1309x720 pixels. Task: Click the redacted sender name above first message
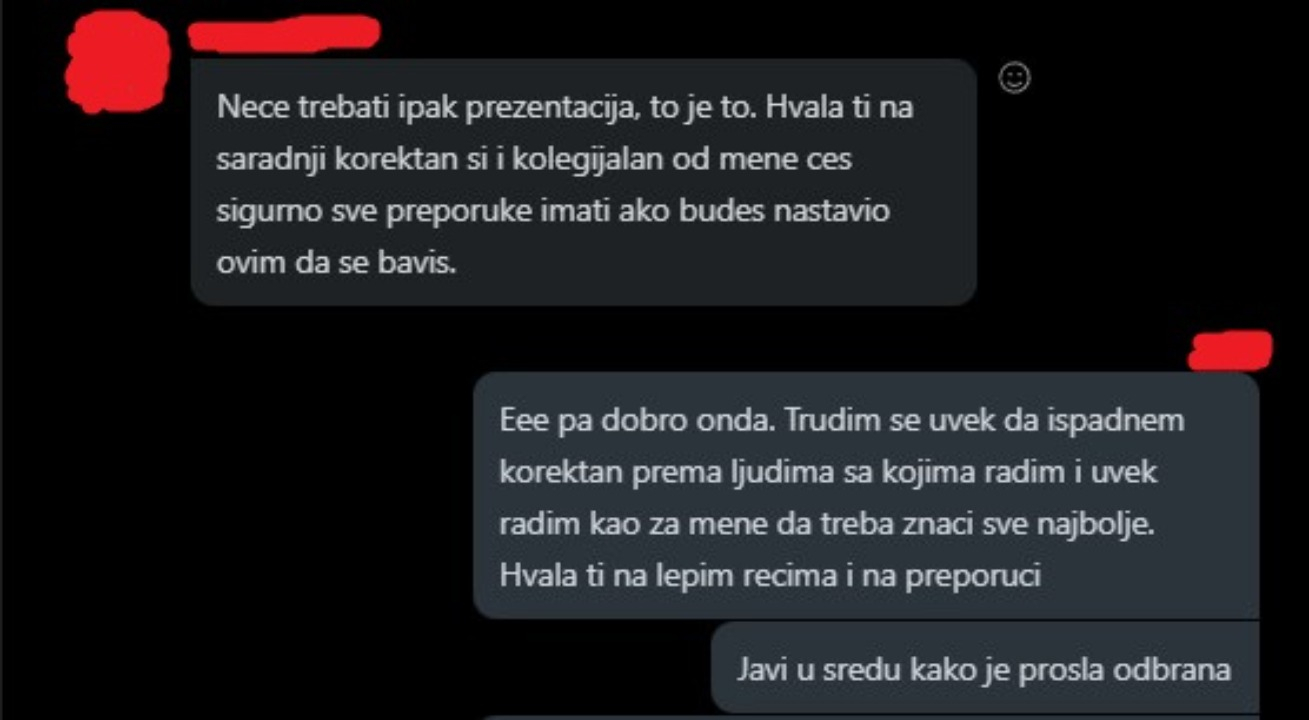pos(285,34)
